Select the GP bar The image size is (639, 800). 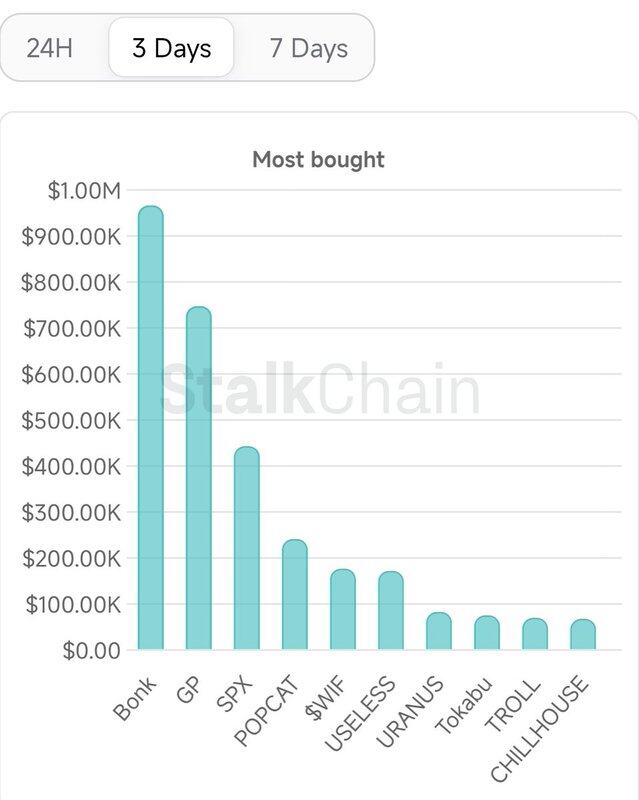click(199, 478)
